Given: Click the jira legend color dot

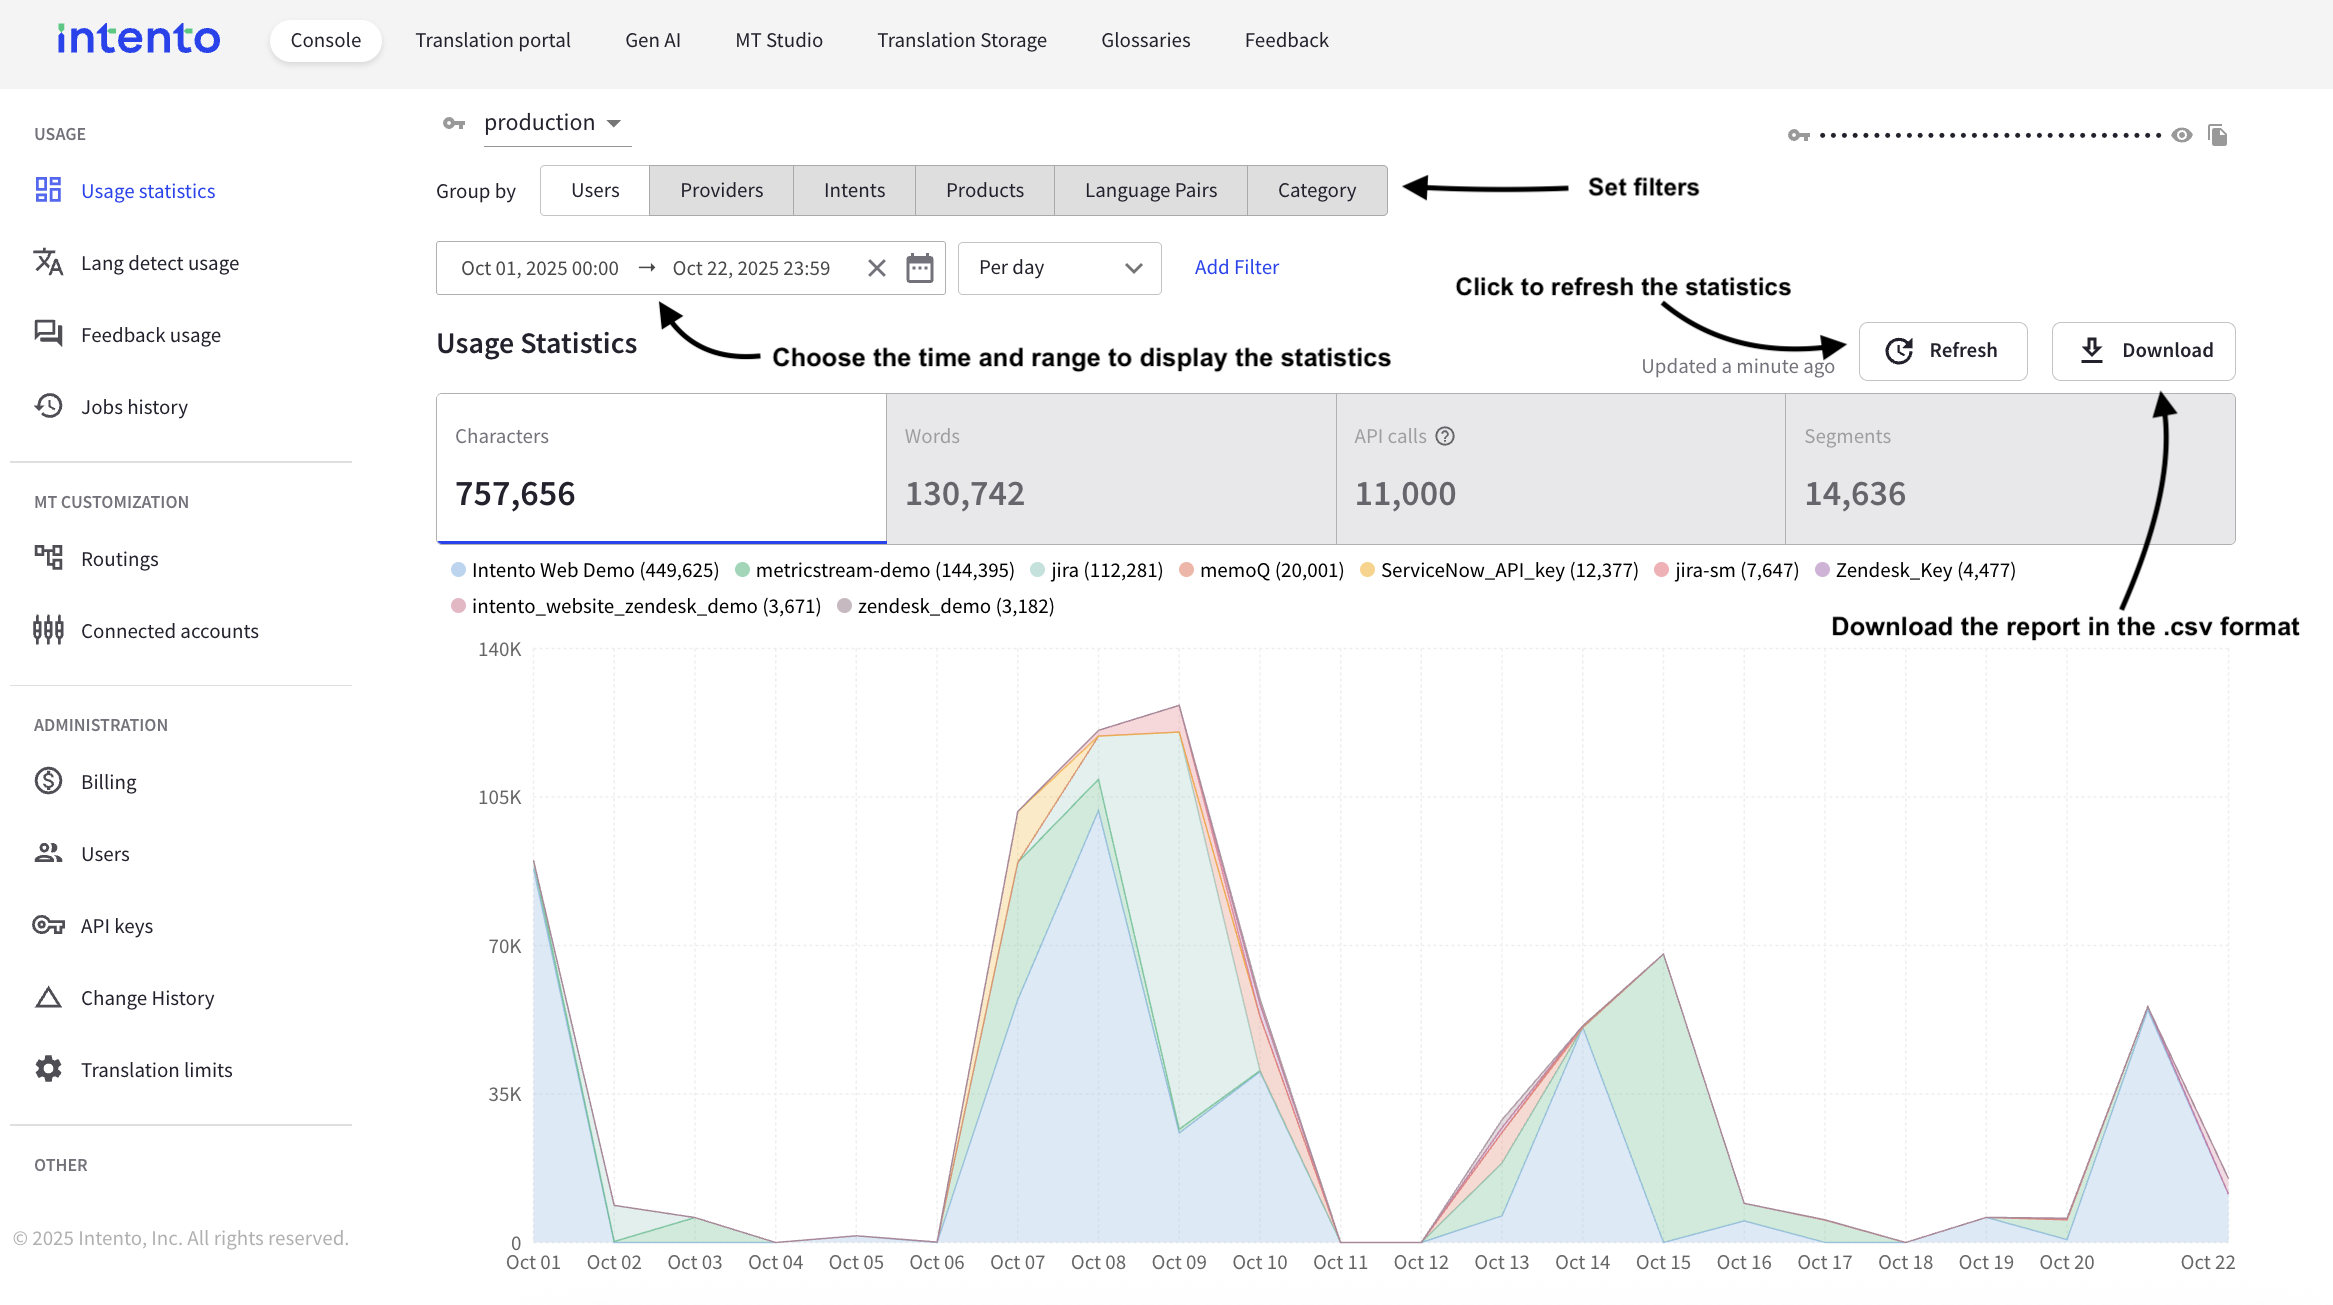Looking at the screenshot, I should tap(1038, 570).
